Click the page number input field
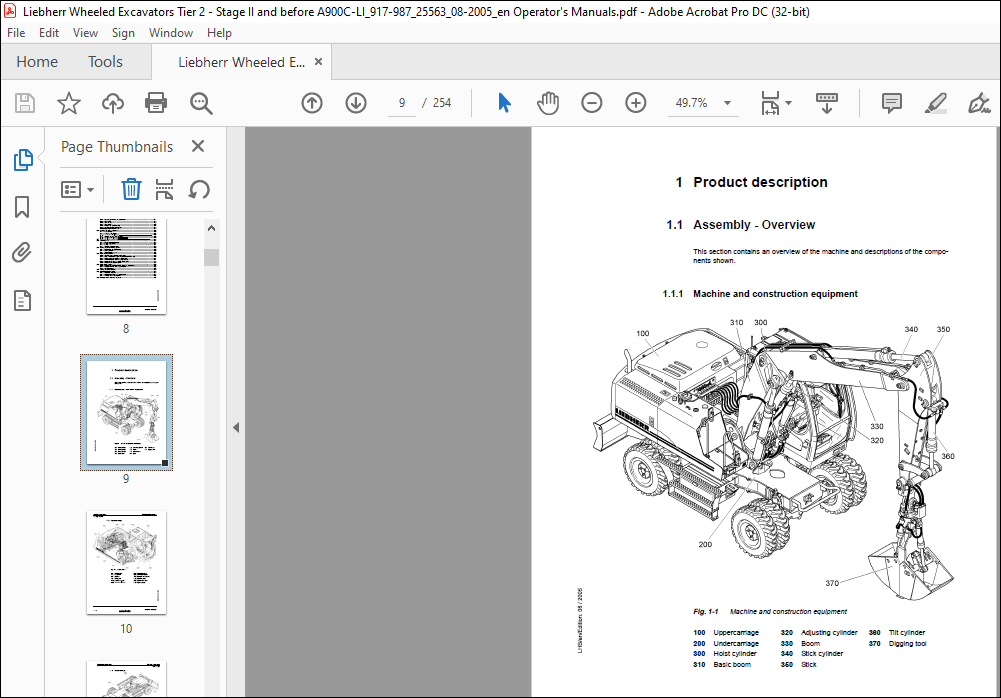The height and width of the screenshot is (698, 1001). coord(402,103)
